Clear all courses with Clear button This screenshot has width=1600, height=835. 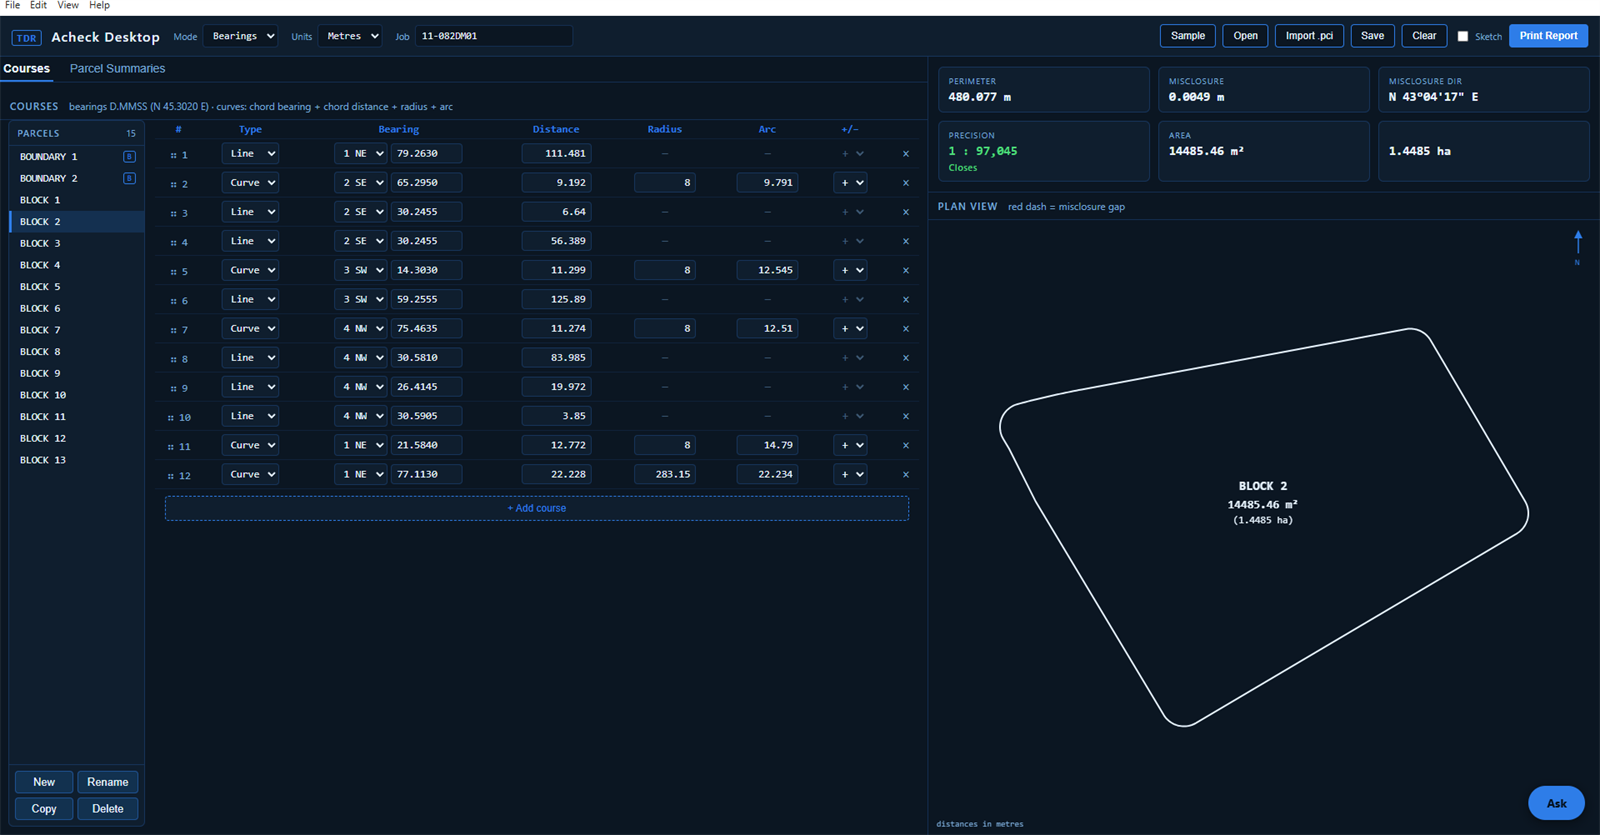point(1424,36)
